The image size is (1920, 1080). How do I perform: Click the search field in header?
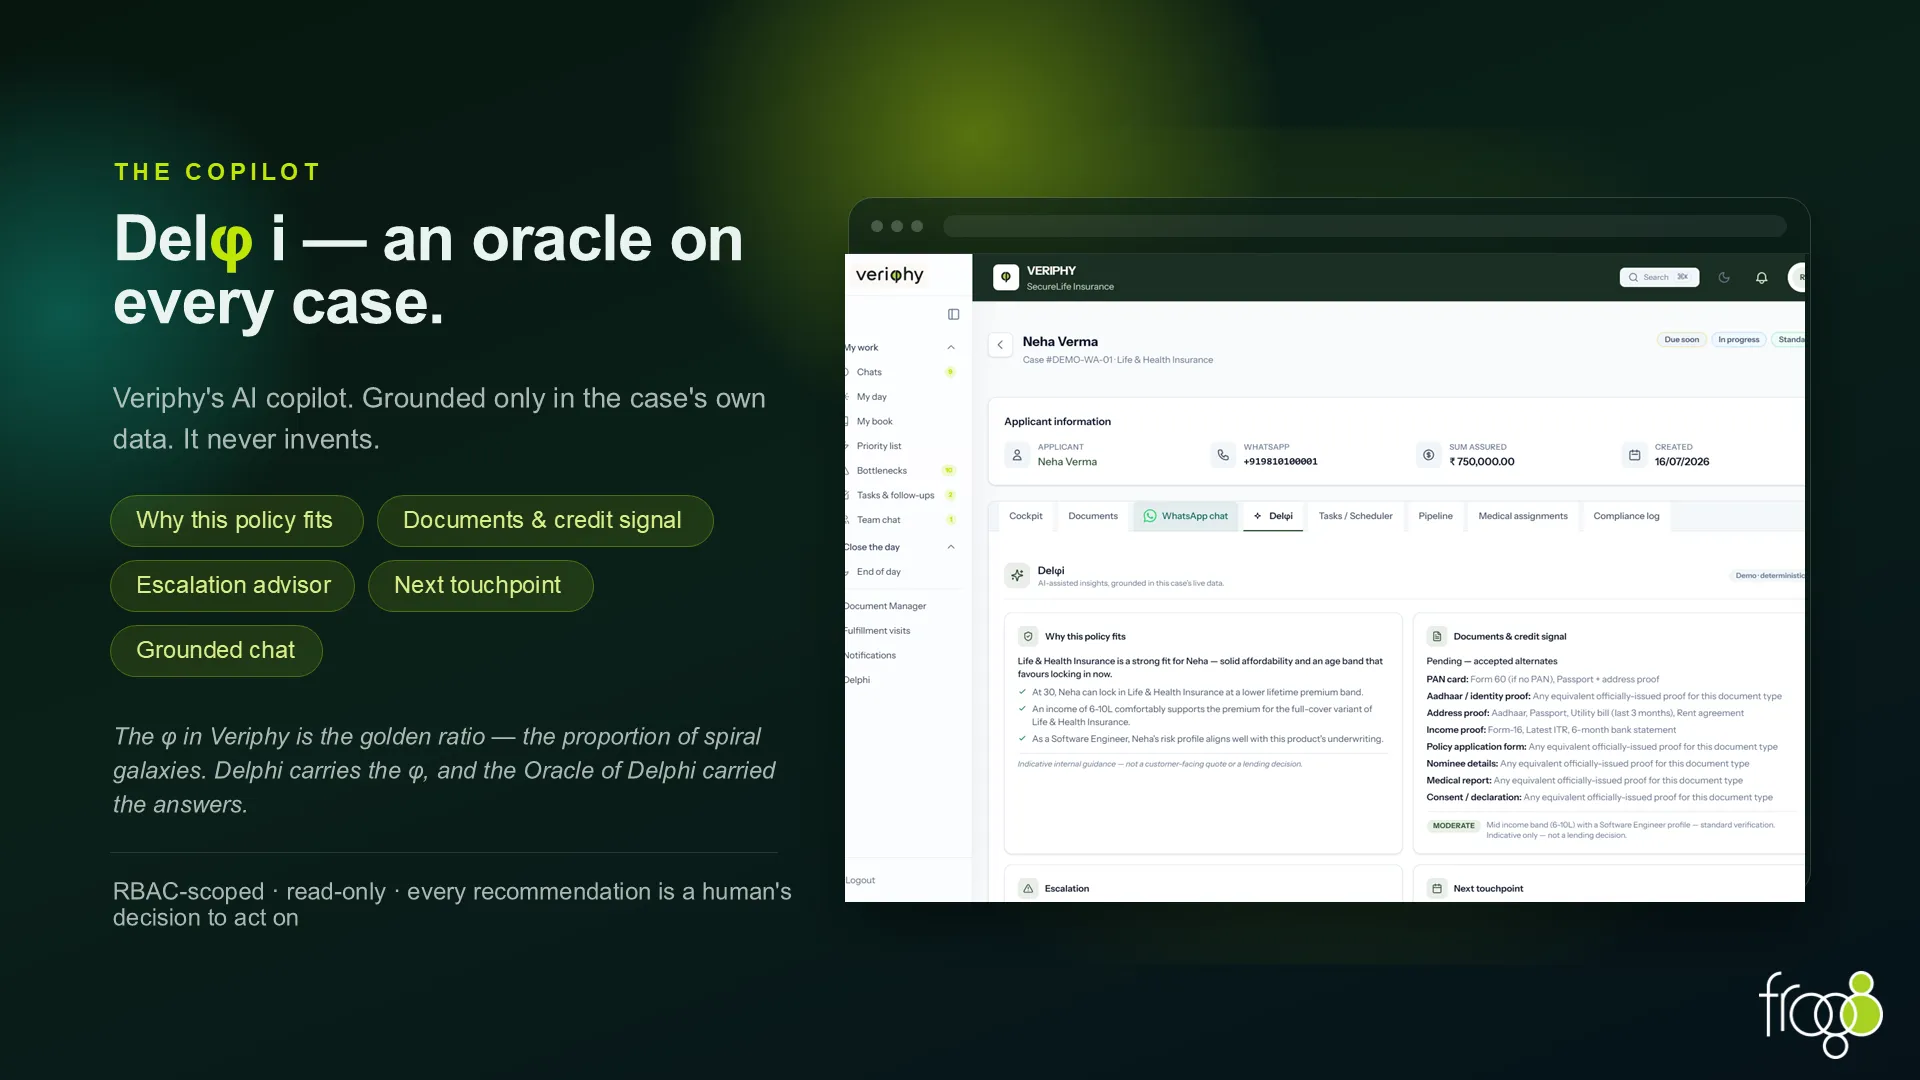[1659, 277]
